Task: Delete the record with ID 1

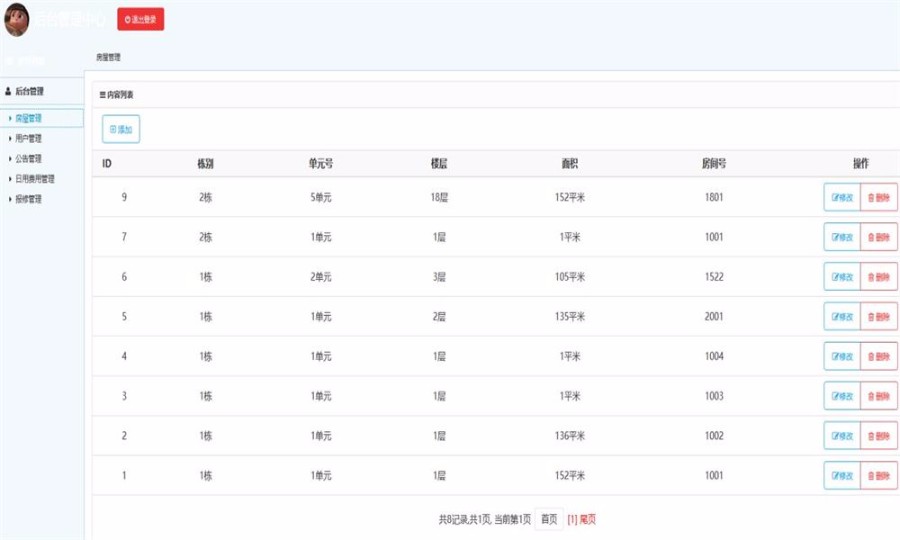Action: [x=879, y=476]
